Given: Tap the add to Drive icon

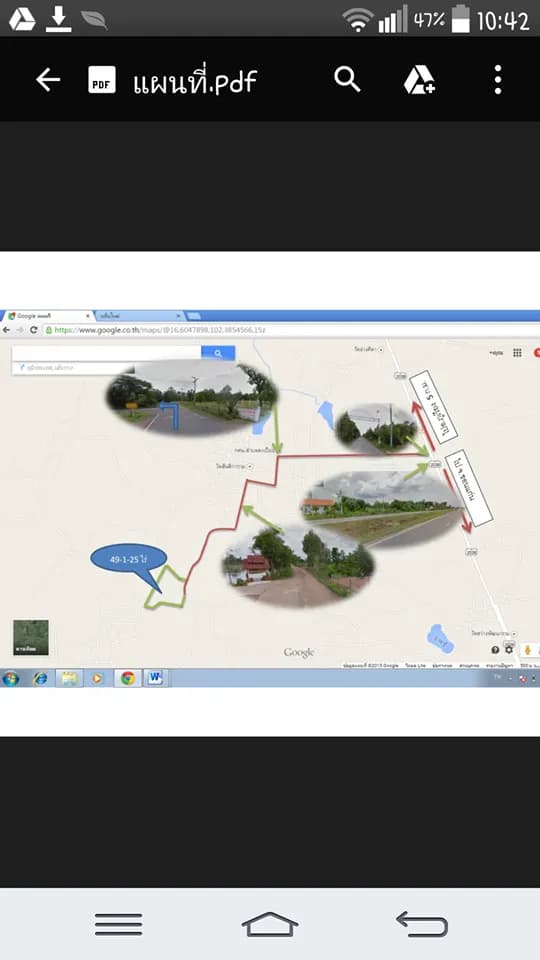Looking at the screenshot, I should [x=419, y=80].
